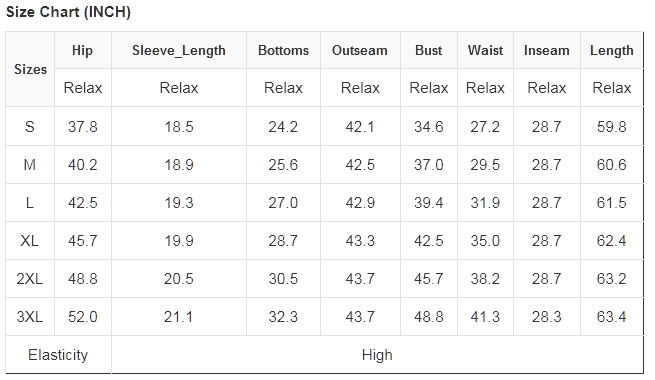This screenshot has height=380, width=655.
Task: Select the Outseam column header
Action: pyautogui.click(x=360, y=50)
